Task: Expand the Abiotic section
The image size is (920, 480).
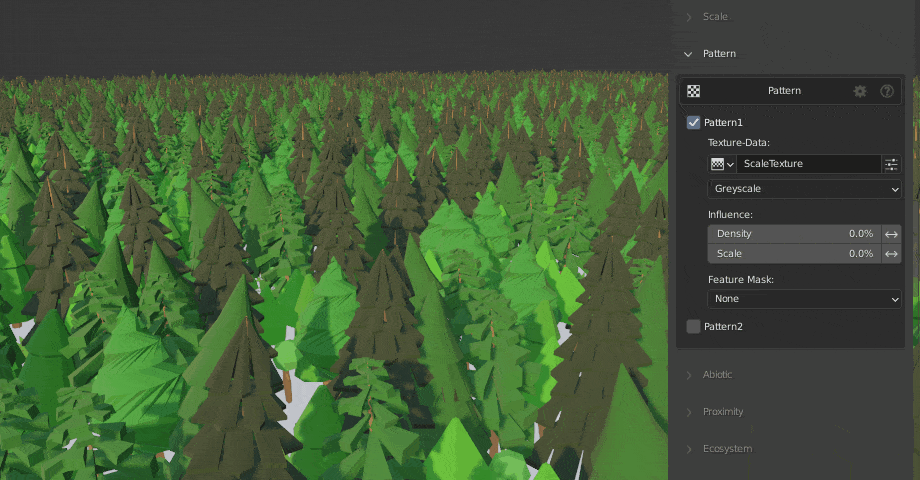Action: (689, 375)
